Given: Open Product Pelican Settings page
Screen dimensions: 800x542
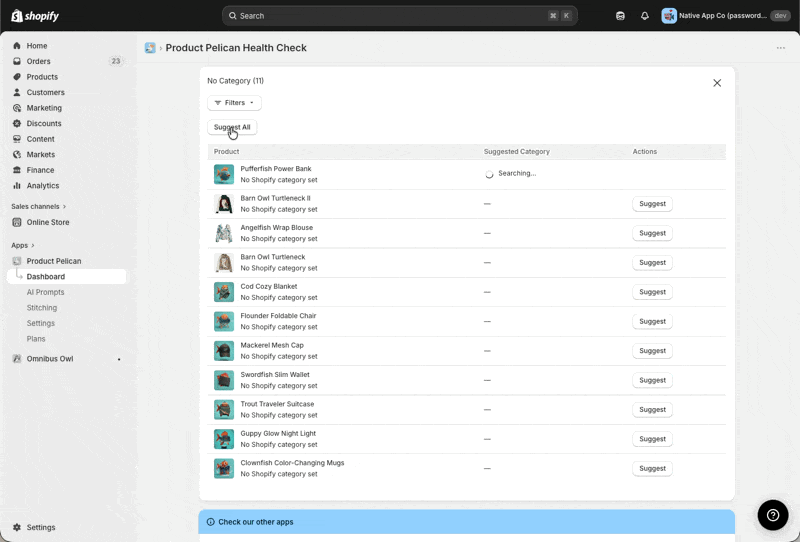Looking at the screenshot, I should click(41, 323).
